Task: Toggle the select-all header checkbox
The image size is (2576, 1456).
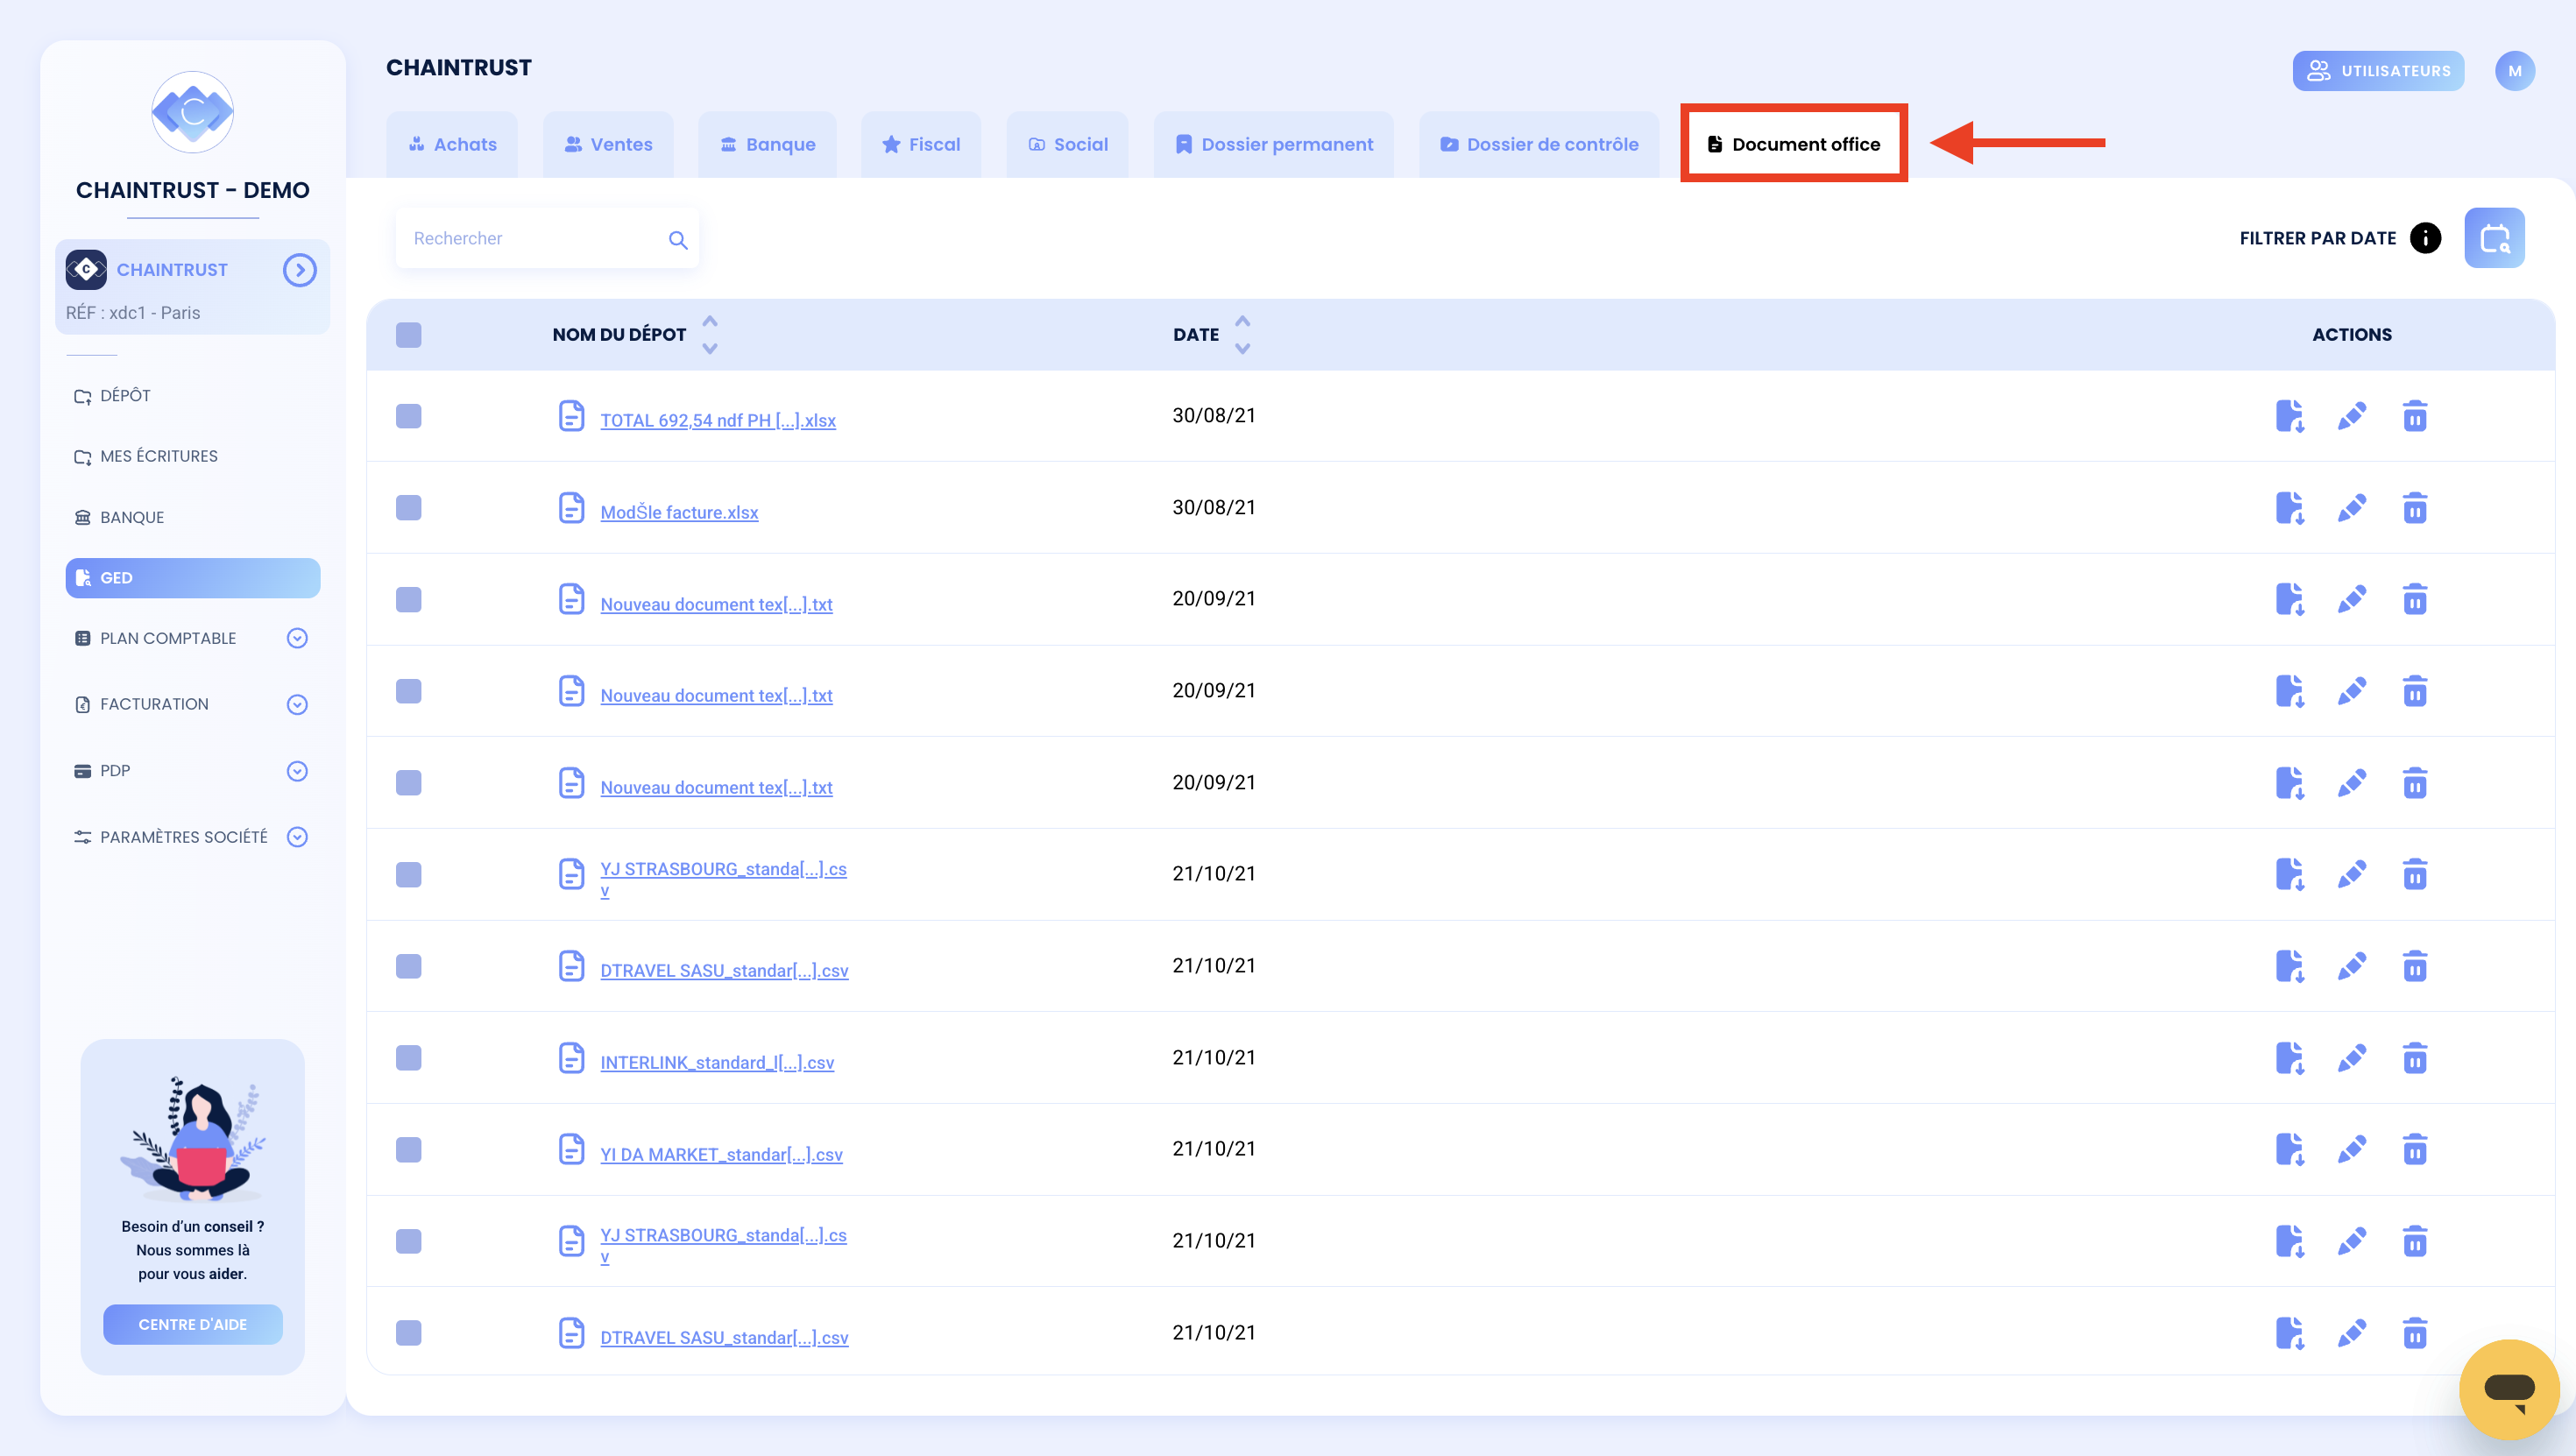Action: pos(408,335)
